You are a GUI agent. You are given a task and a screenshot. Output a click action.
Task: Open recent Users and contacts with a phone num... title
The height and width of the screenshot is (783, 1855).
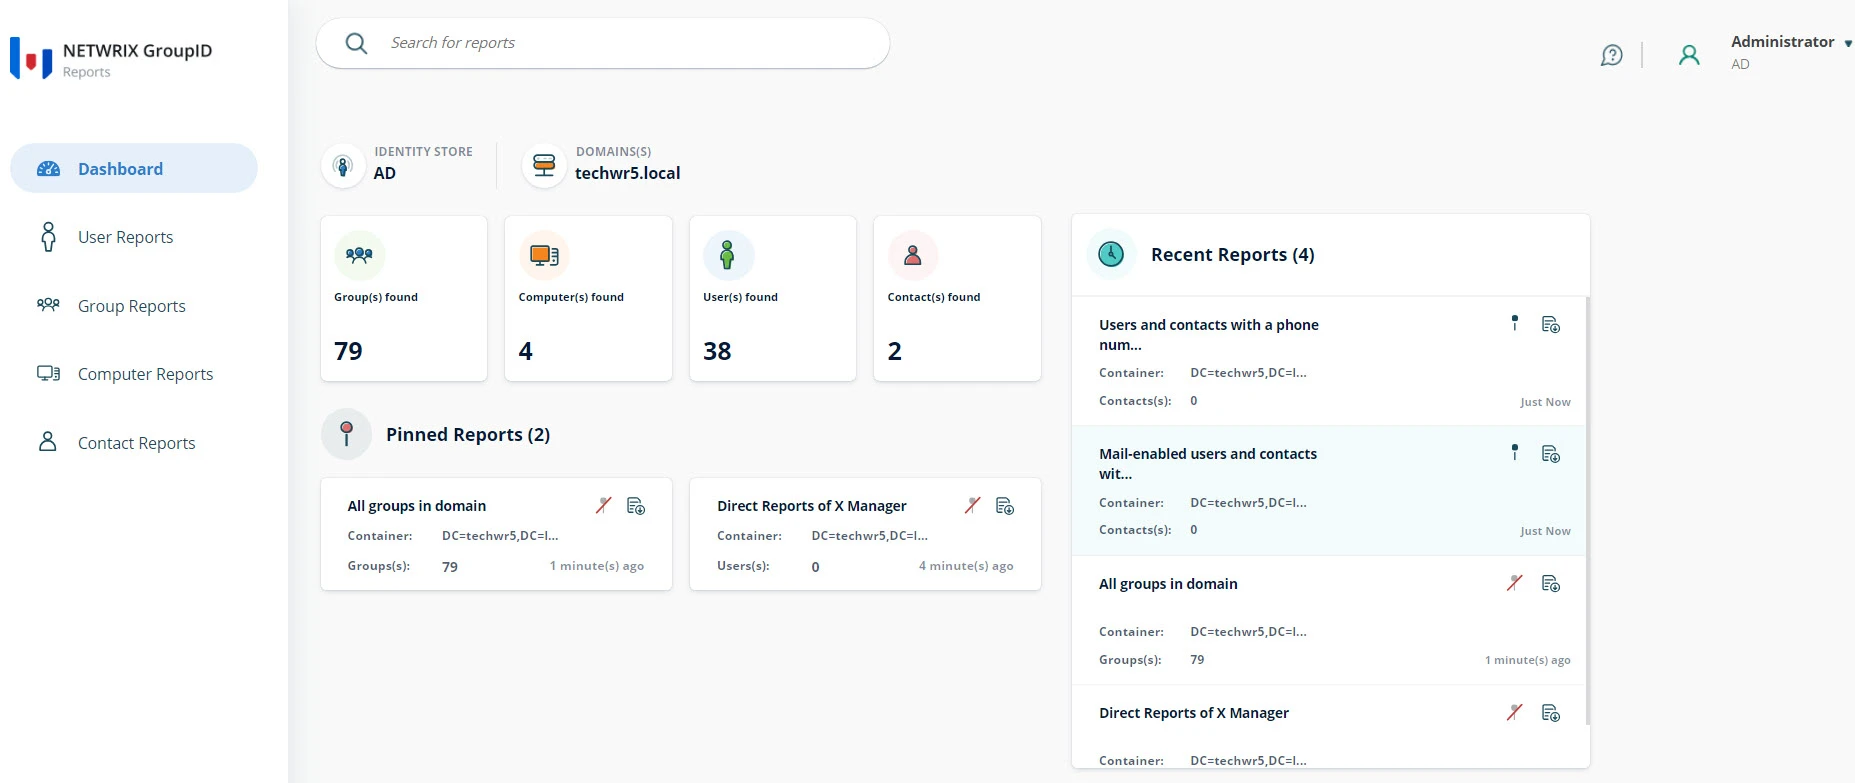click(x=1209, y=335)
